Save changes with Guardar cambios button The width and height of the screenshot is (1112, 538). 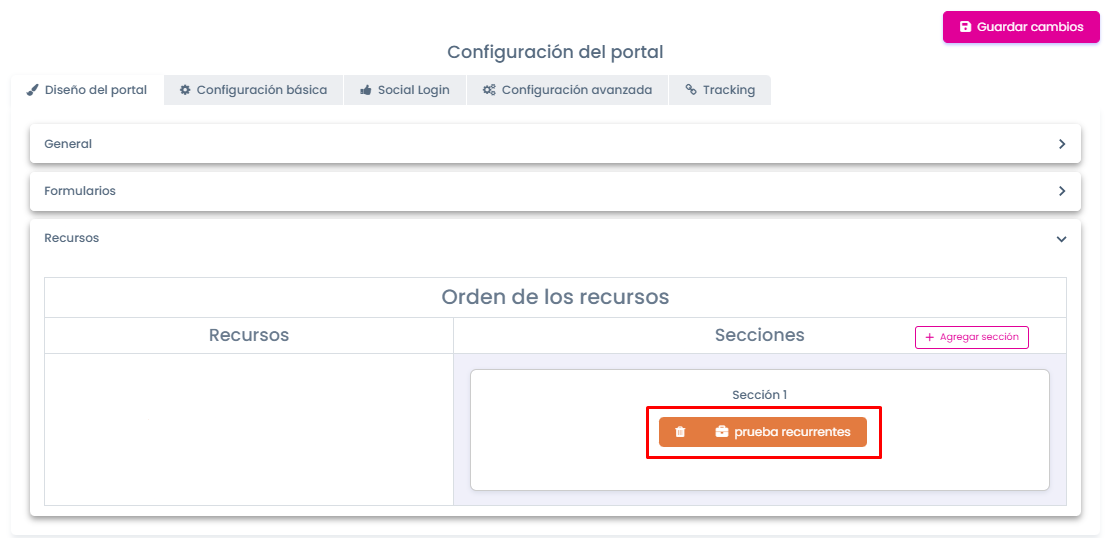pyautogui.click(x=1021, y=27)
